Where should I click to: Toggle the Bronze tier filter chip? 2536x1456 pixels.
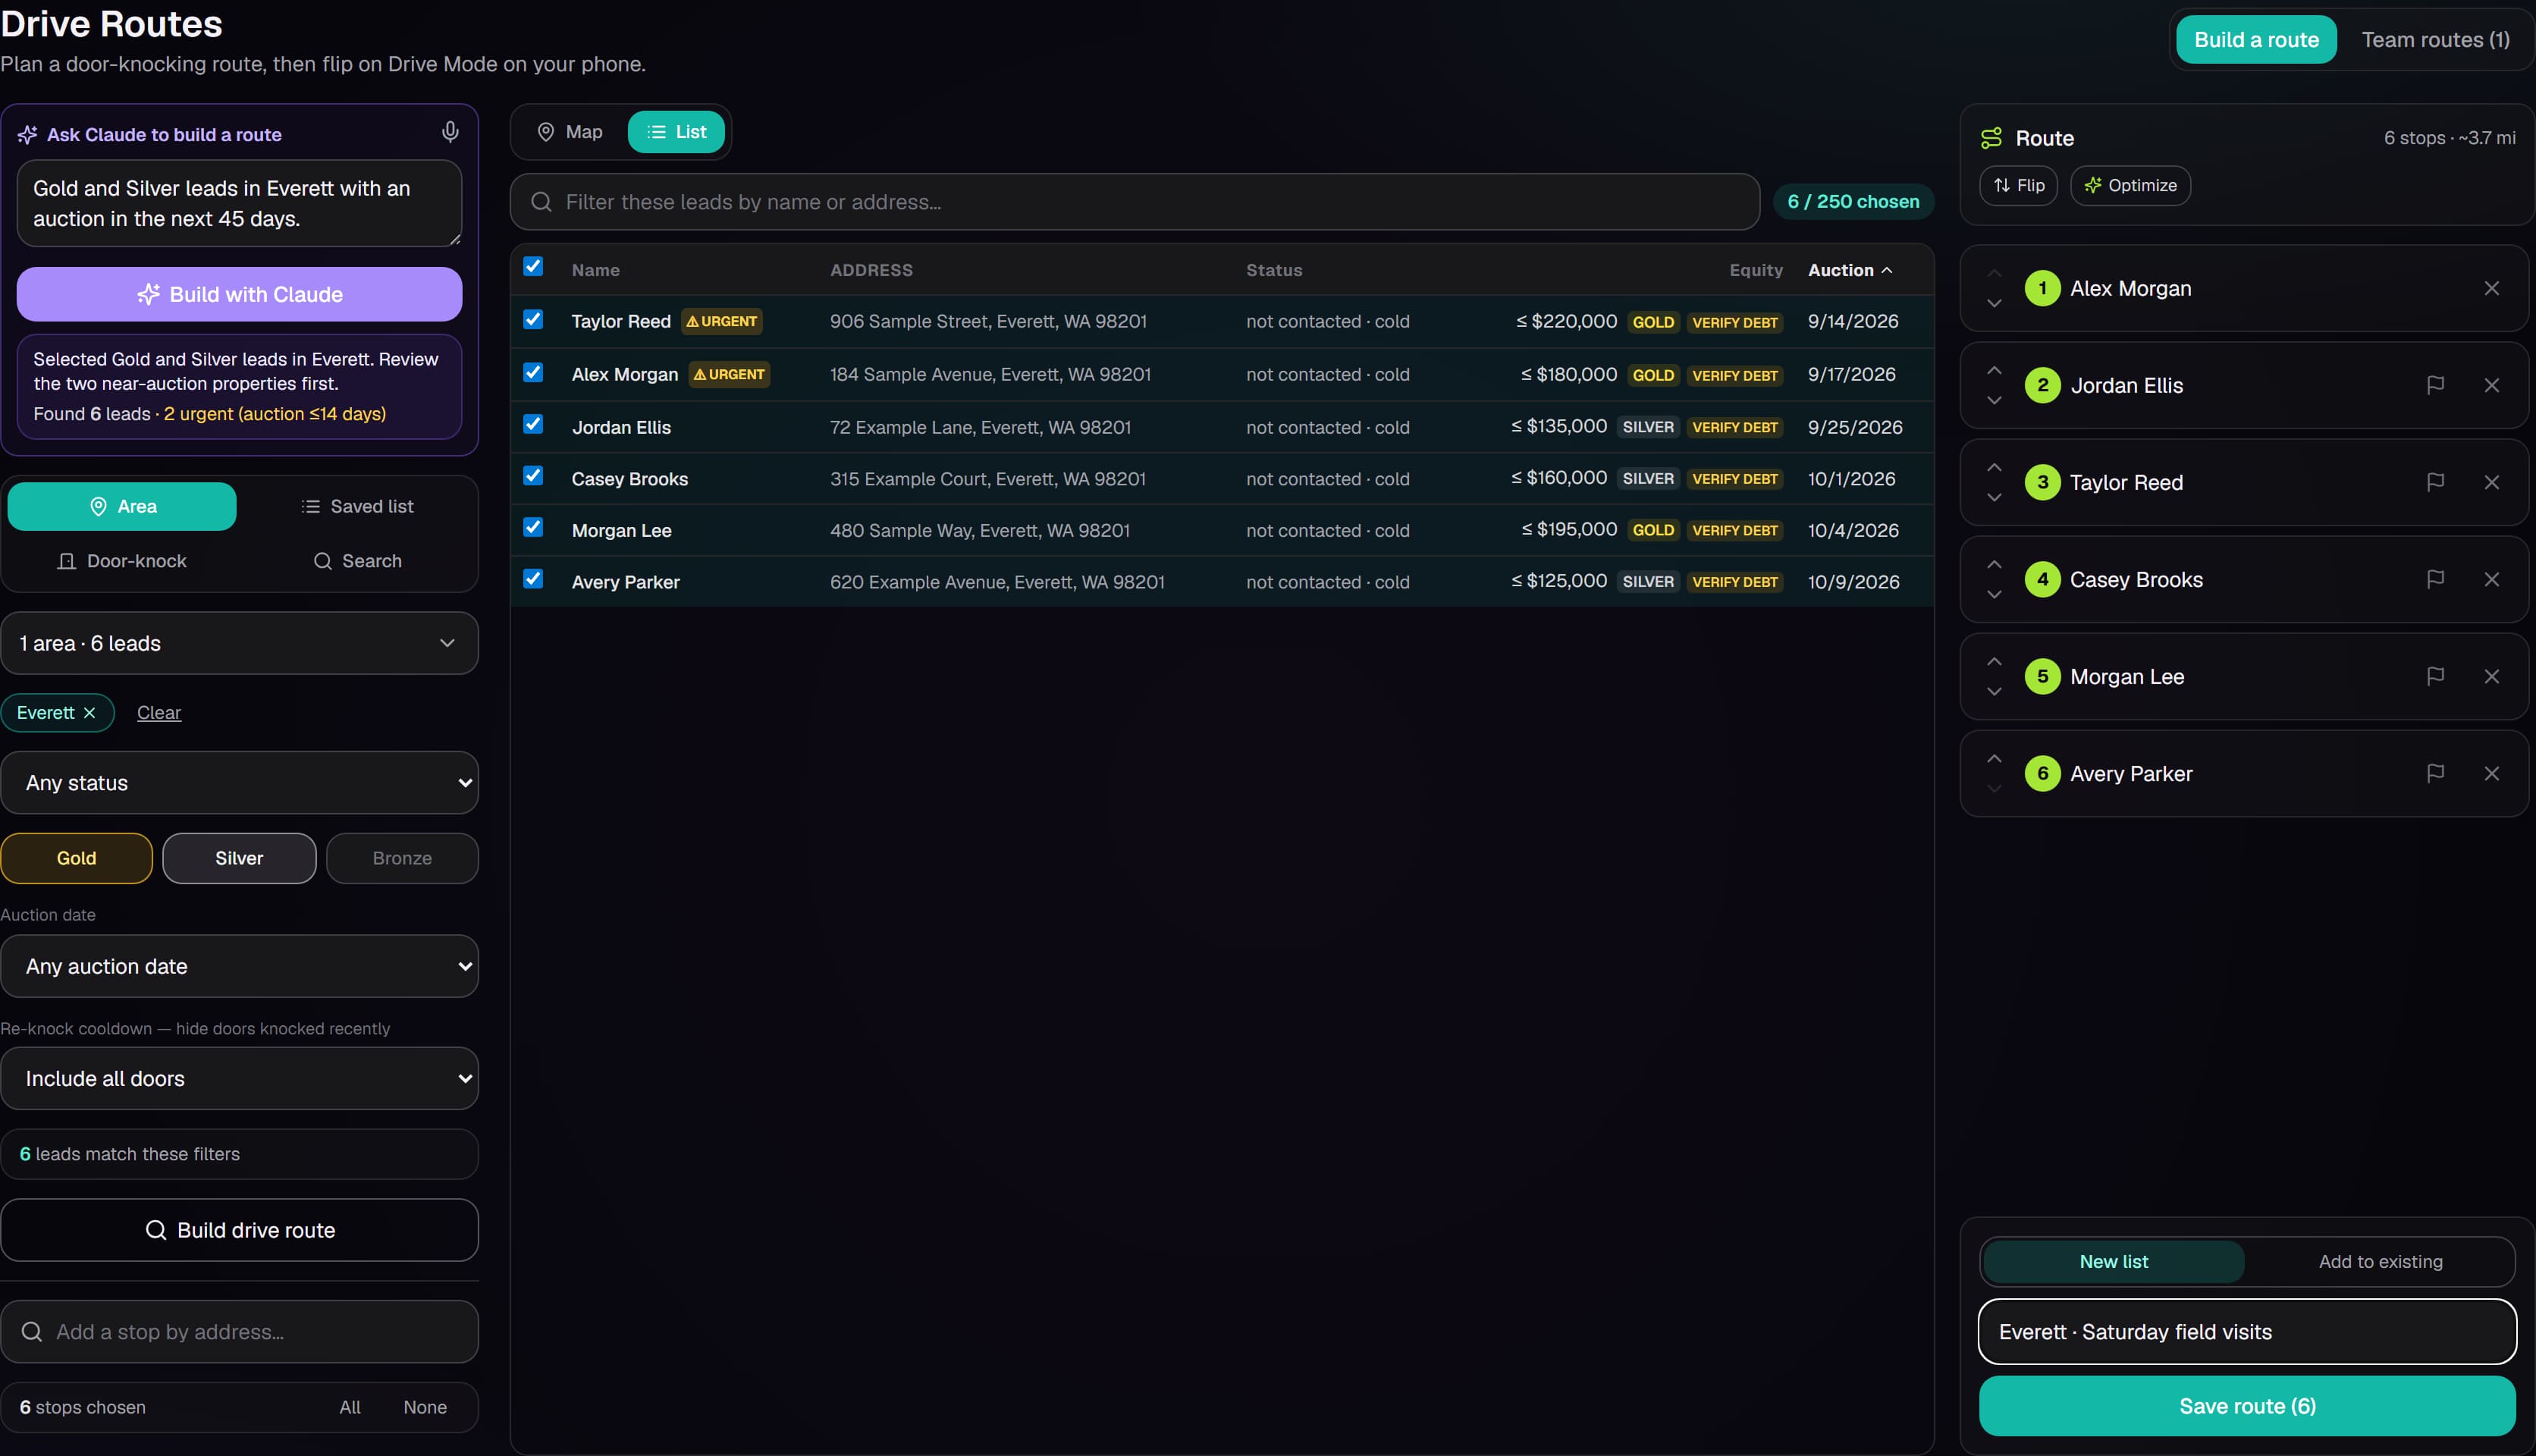[402, 858]
